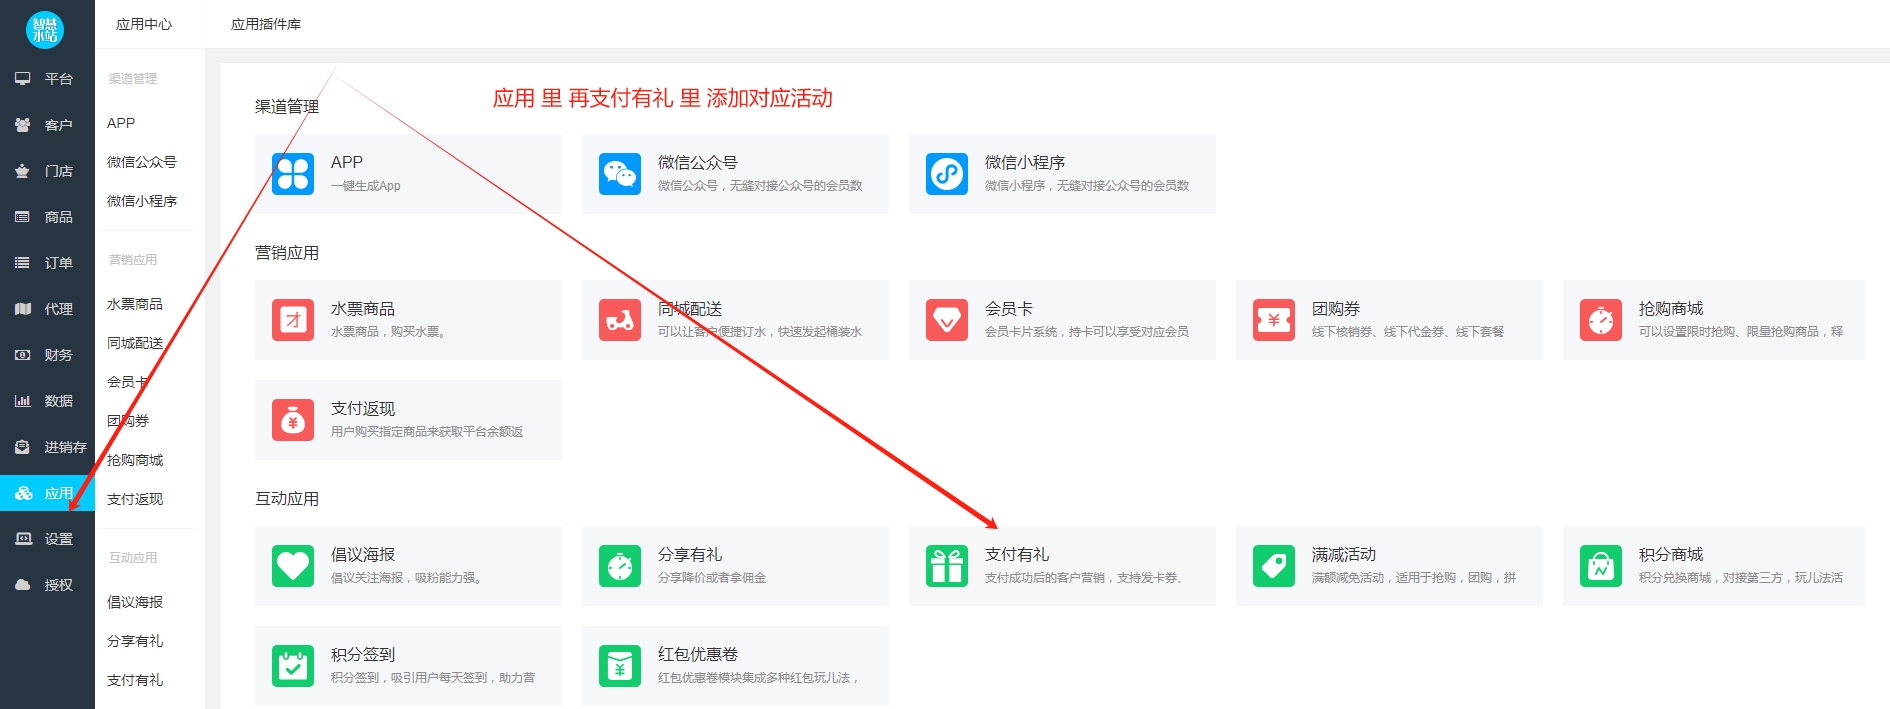This screenshot has height=709, width=1890.
Task: Select 会员卡 in the secondary menu
Action: click(128, 382)
